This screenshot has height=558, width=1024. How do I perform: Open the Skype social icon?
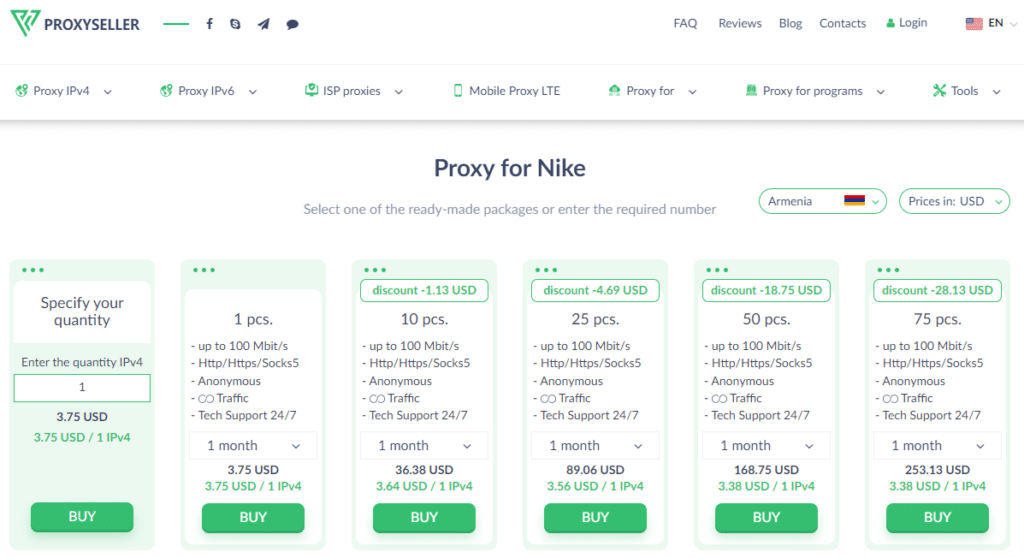click(235, 24)
